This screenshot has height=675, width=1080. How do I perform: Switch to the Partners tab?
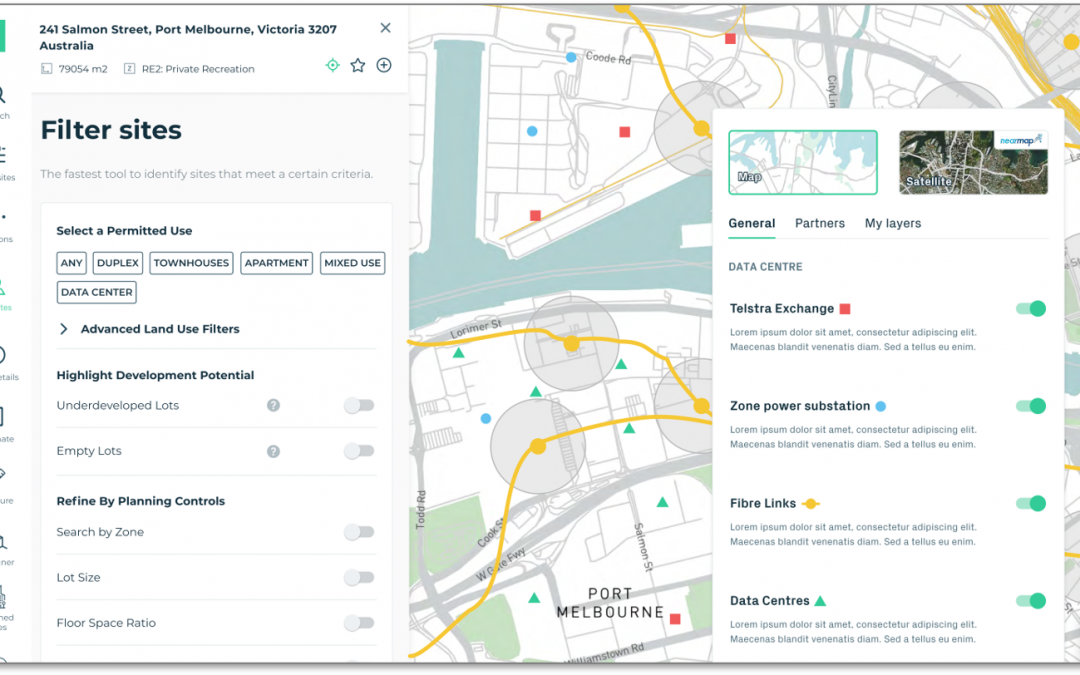pyautogui.click(x=820, y=223)
